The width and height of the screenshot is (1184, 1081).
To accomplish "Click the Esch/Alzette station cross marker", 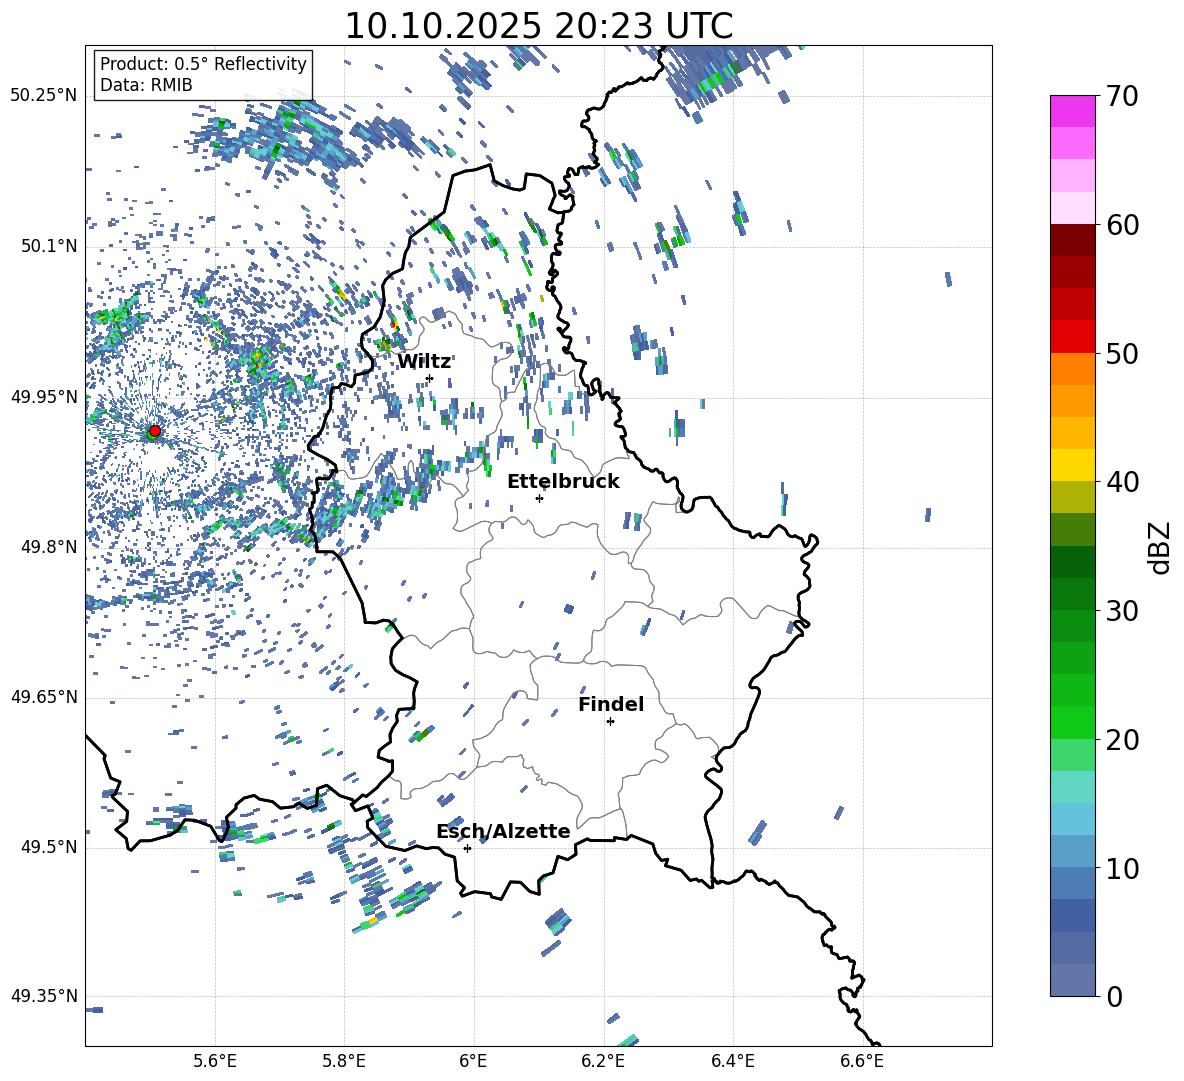I will [467, 848].
